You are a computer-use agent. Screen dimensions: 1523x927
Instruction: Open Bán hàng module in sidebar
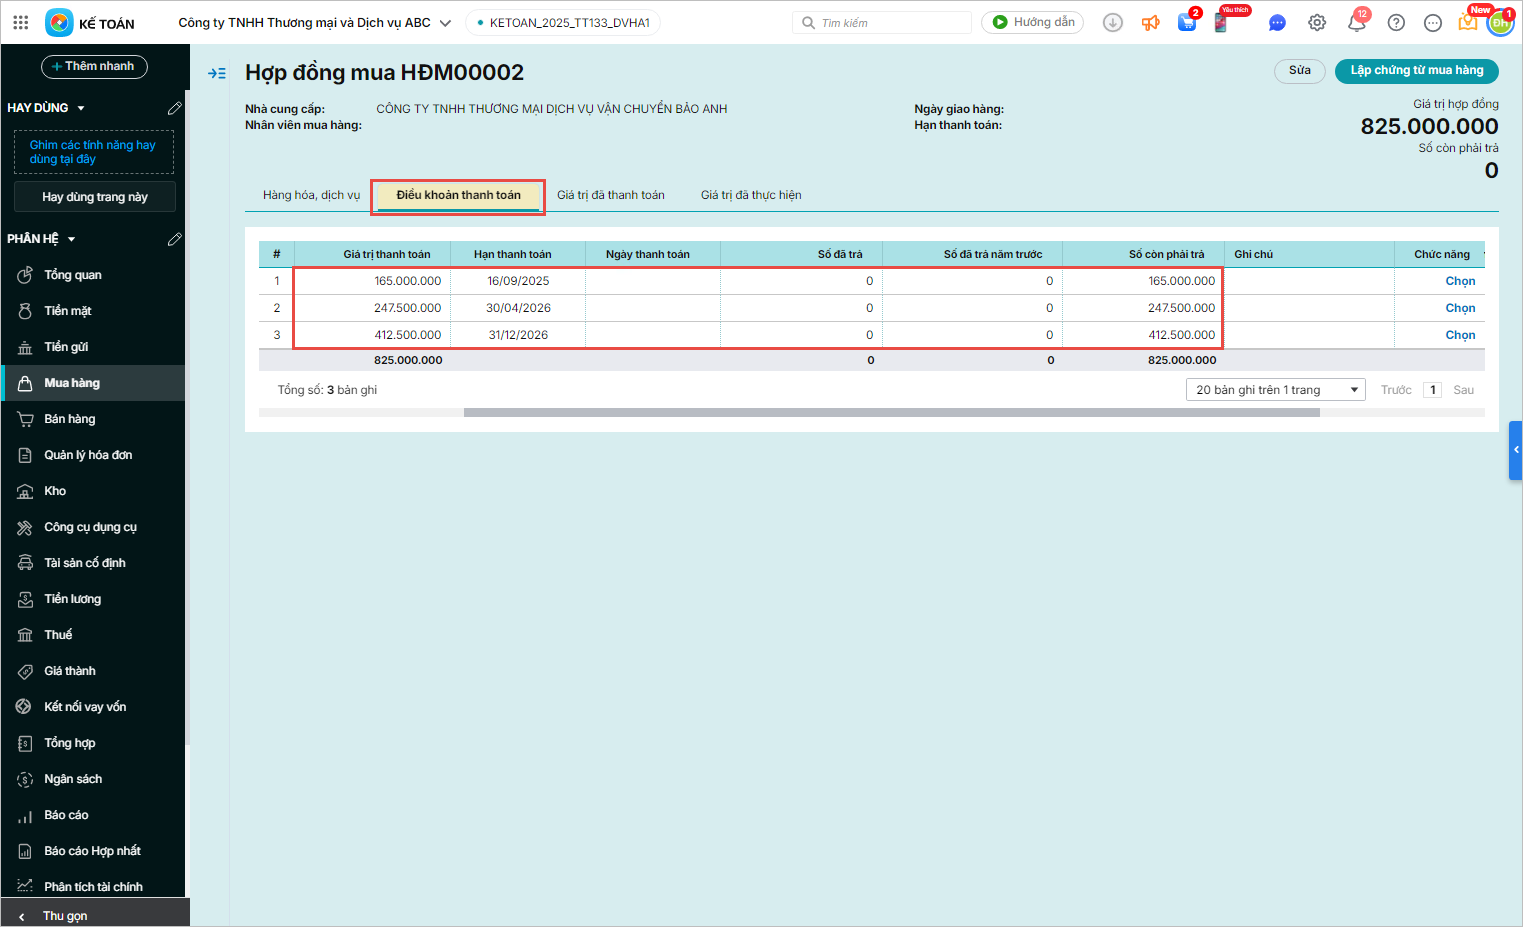[70, 419]
